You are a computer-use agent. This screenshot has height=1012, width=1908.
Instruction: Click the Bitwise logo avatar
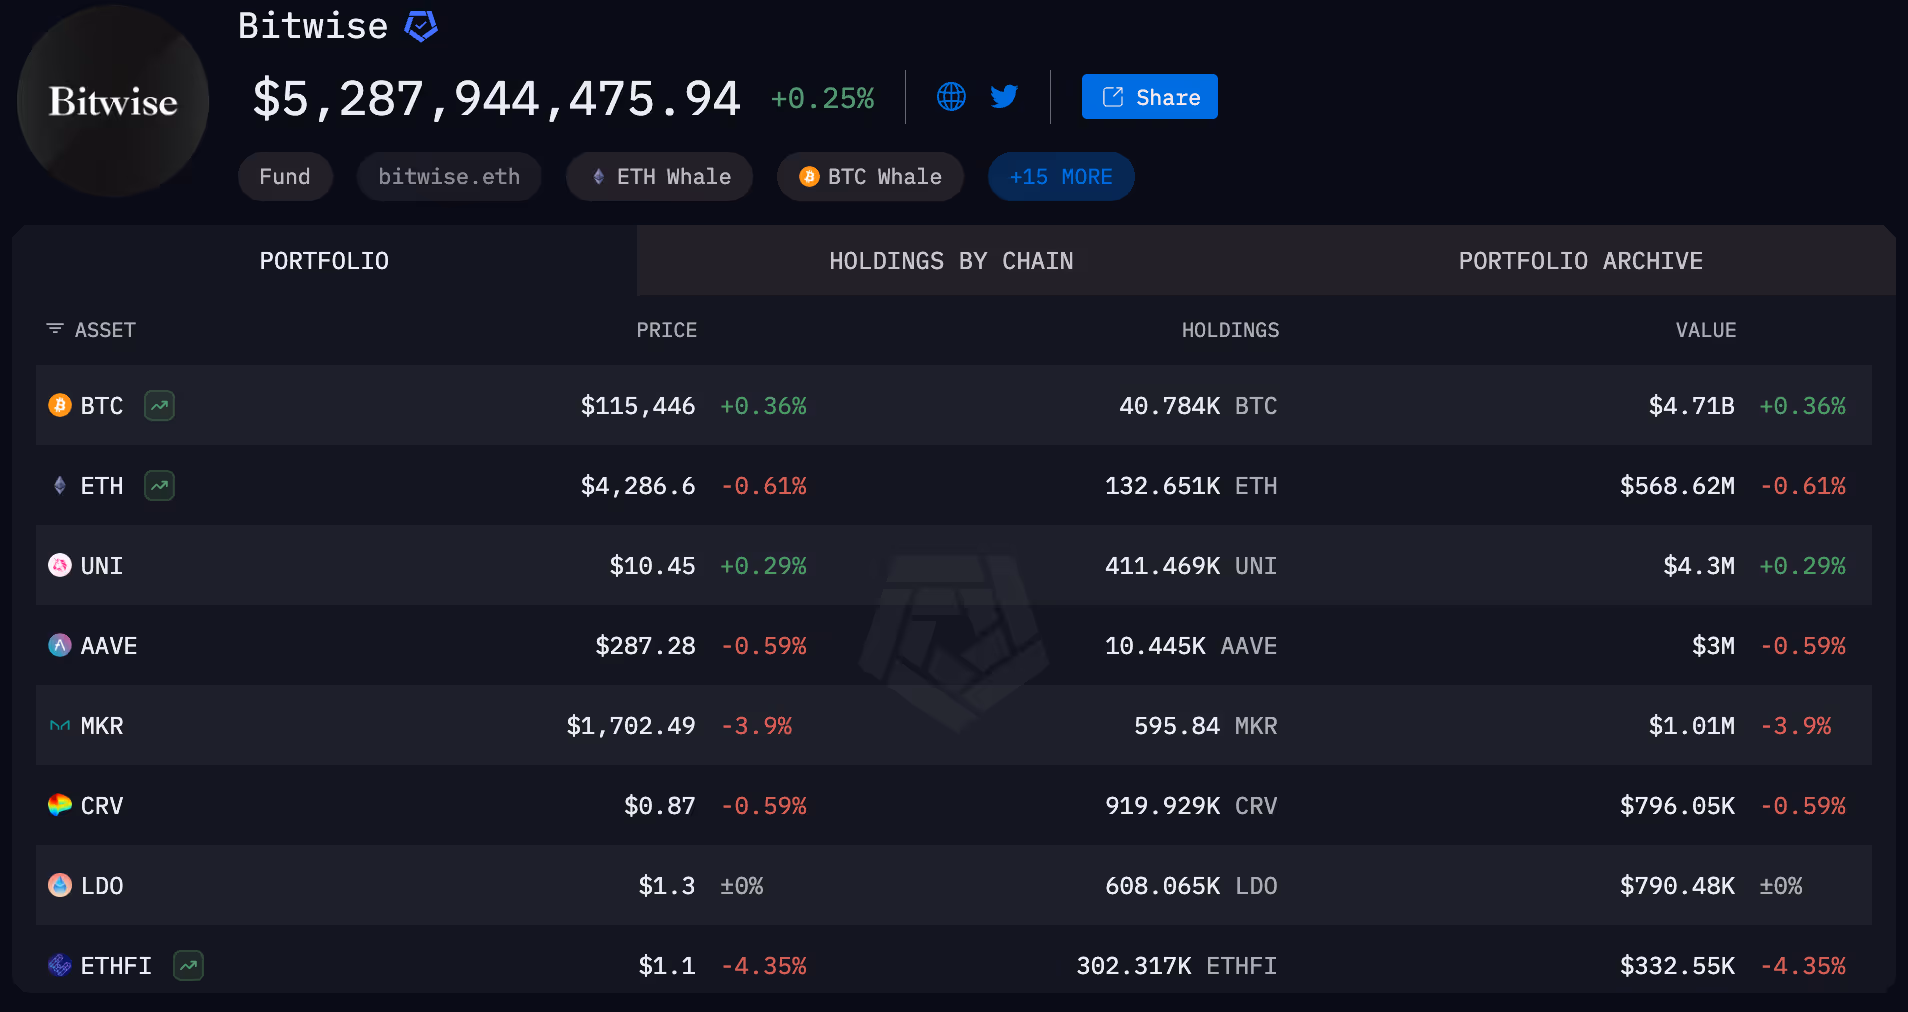point(113,101)
